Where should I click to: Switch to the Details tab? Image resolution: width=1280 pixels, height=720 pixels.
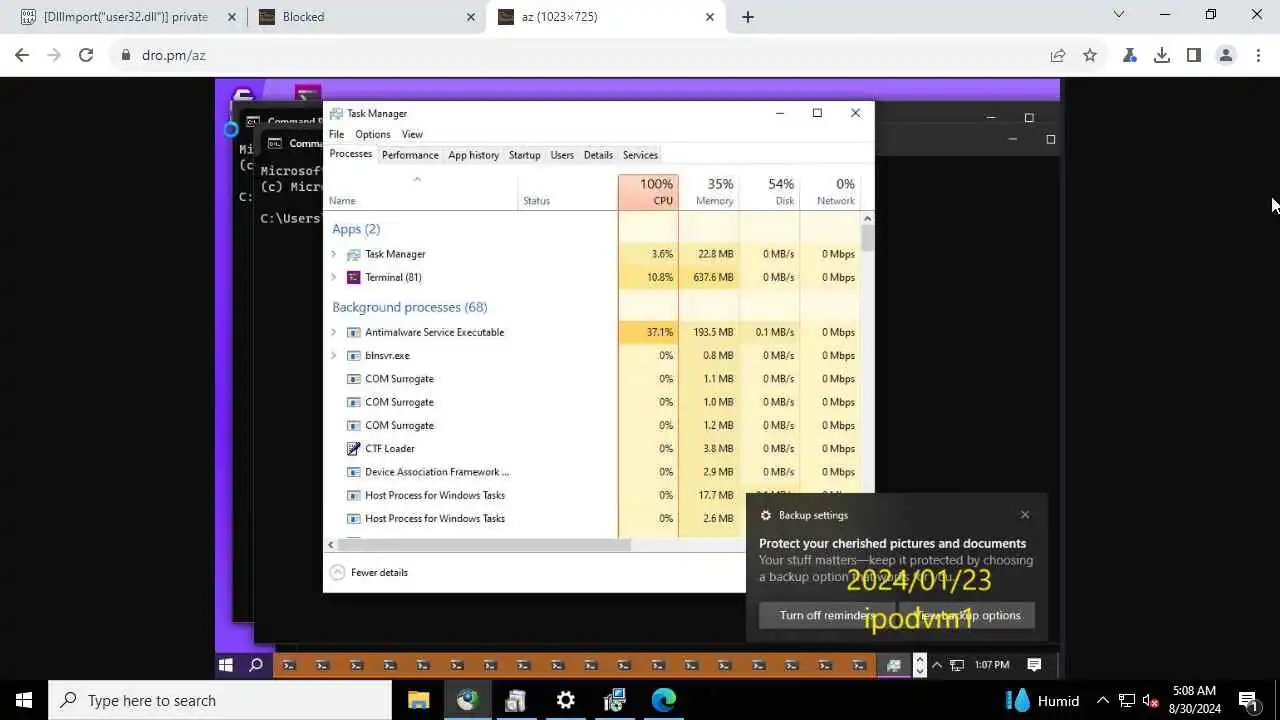598,155
